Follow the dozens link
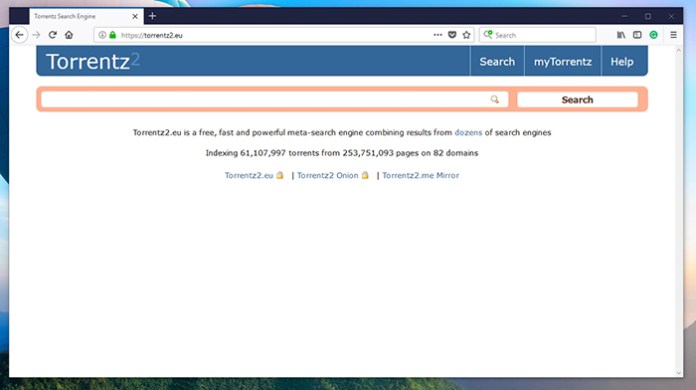This screenshot has width=696, height=390. pyautogui.click(x=468, y=133)
